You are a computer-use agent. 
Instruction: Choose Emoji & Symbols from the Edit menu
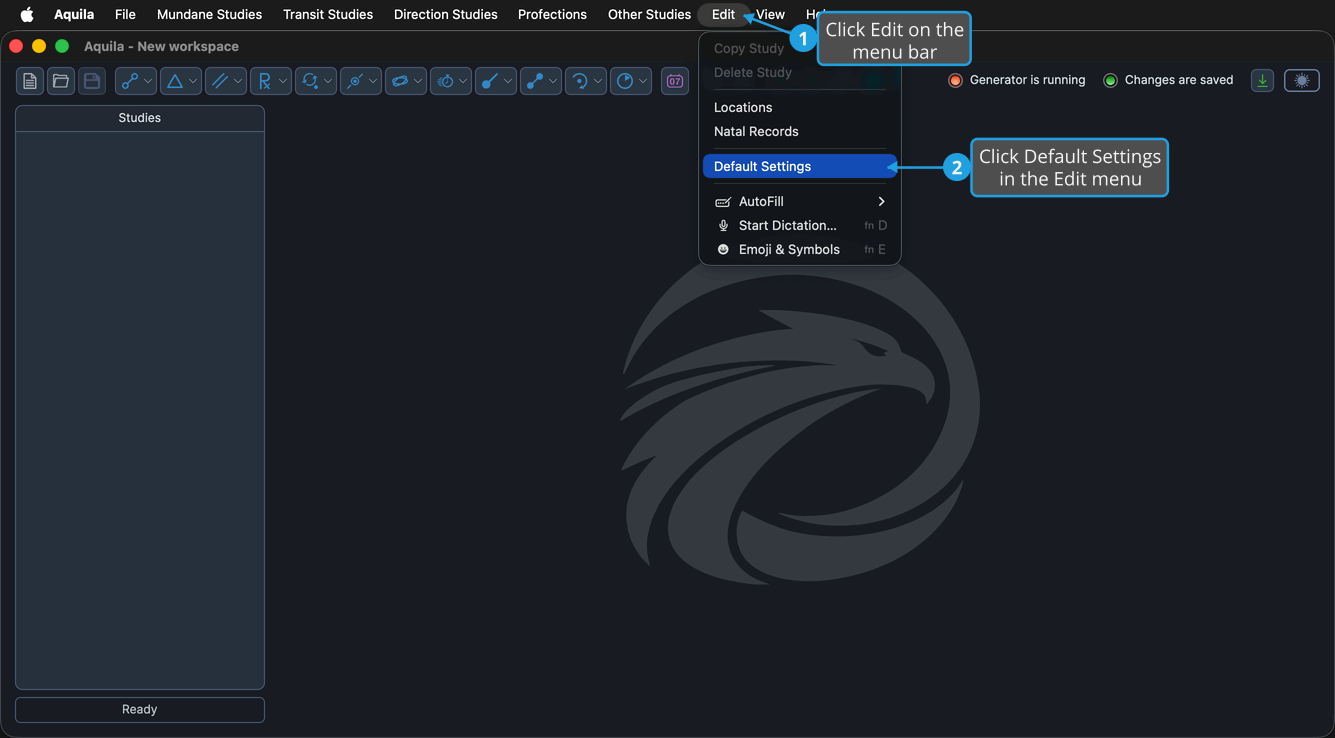pos(800,249)
